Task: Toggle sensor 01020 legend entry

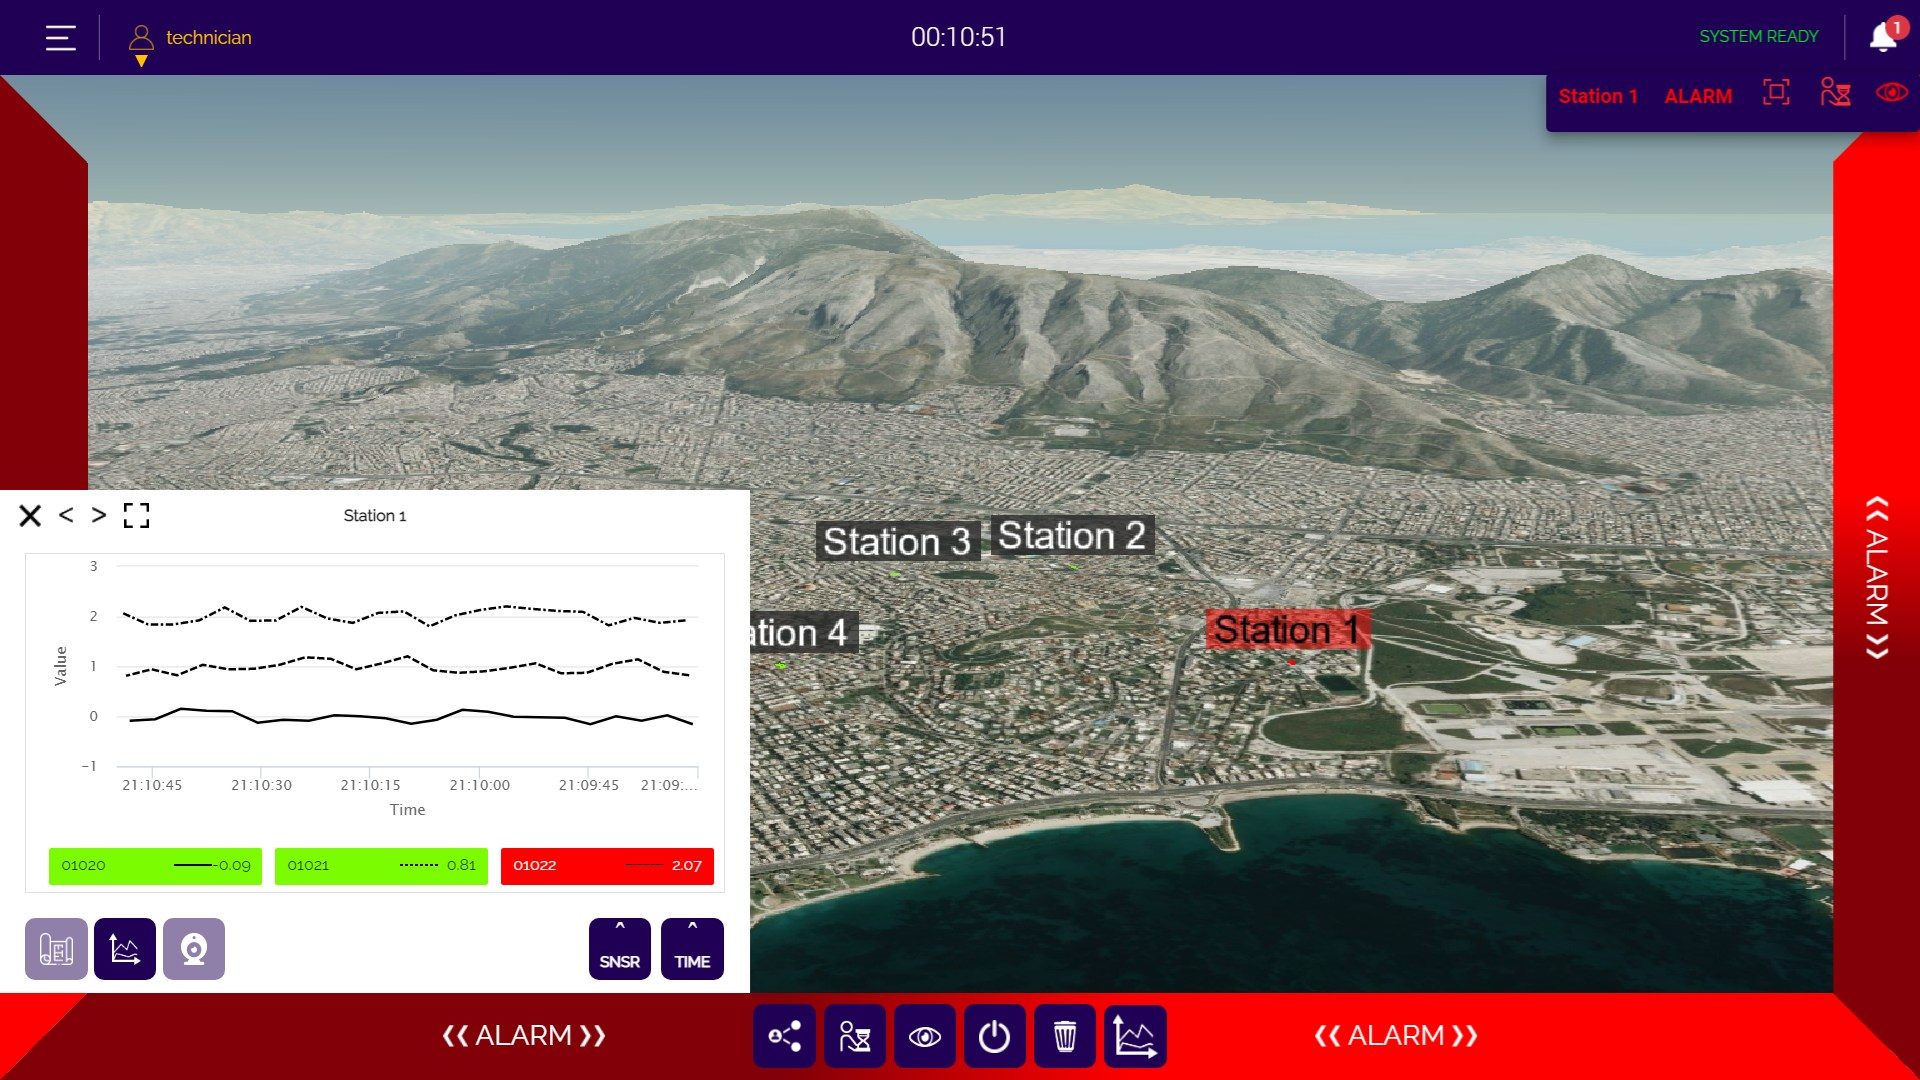Action: tap(155, 866)
